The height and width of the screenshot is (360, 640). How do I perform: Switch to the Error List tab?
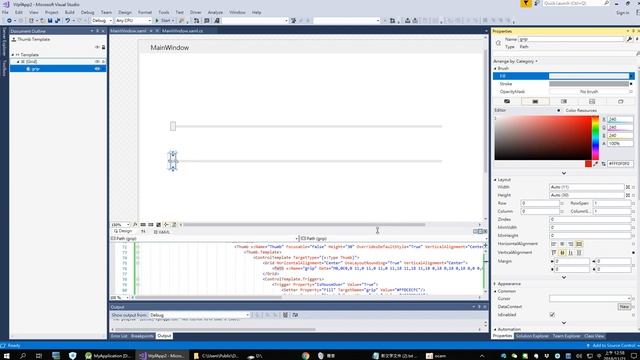[119, 336]
